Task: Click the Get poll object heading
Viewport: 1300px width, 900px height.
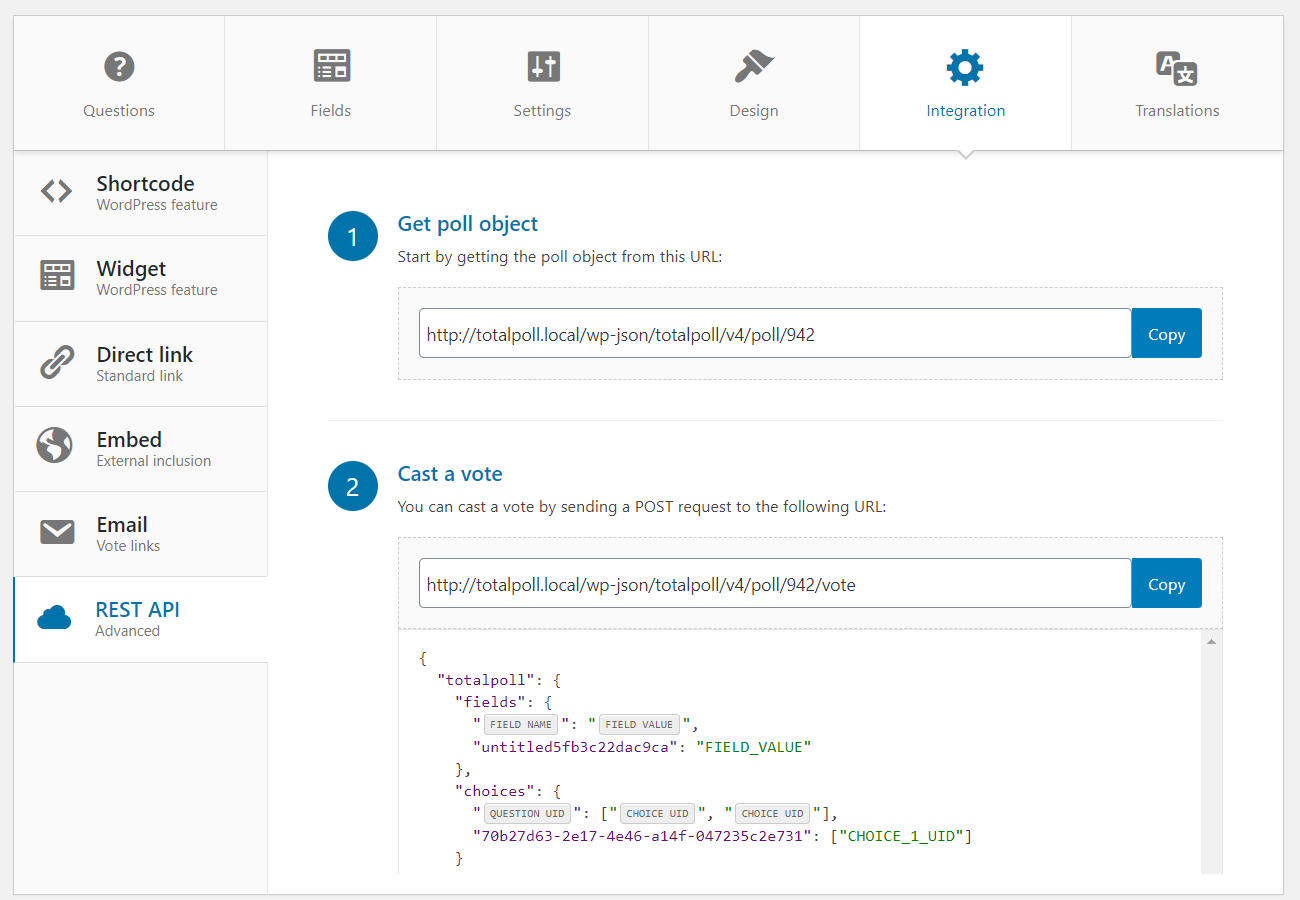Action: coord(468,224)
